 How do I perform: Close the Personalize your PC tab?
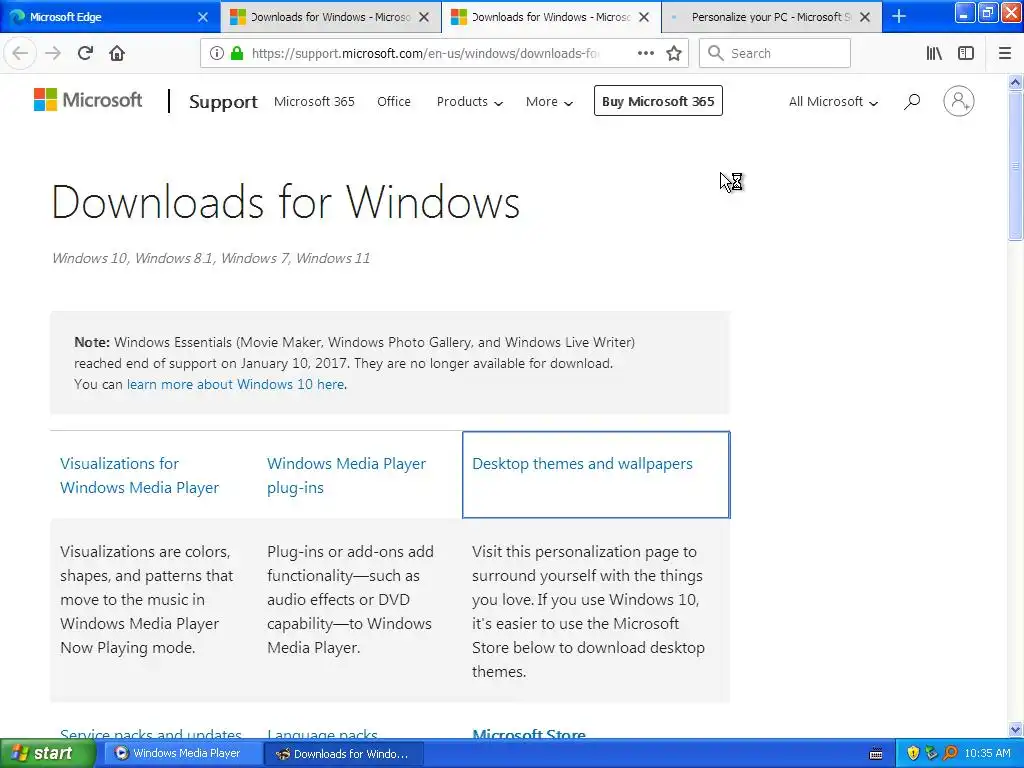[865, 17]
